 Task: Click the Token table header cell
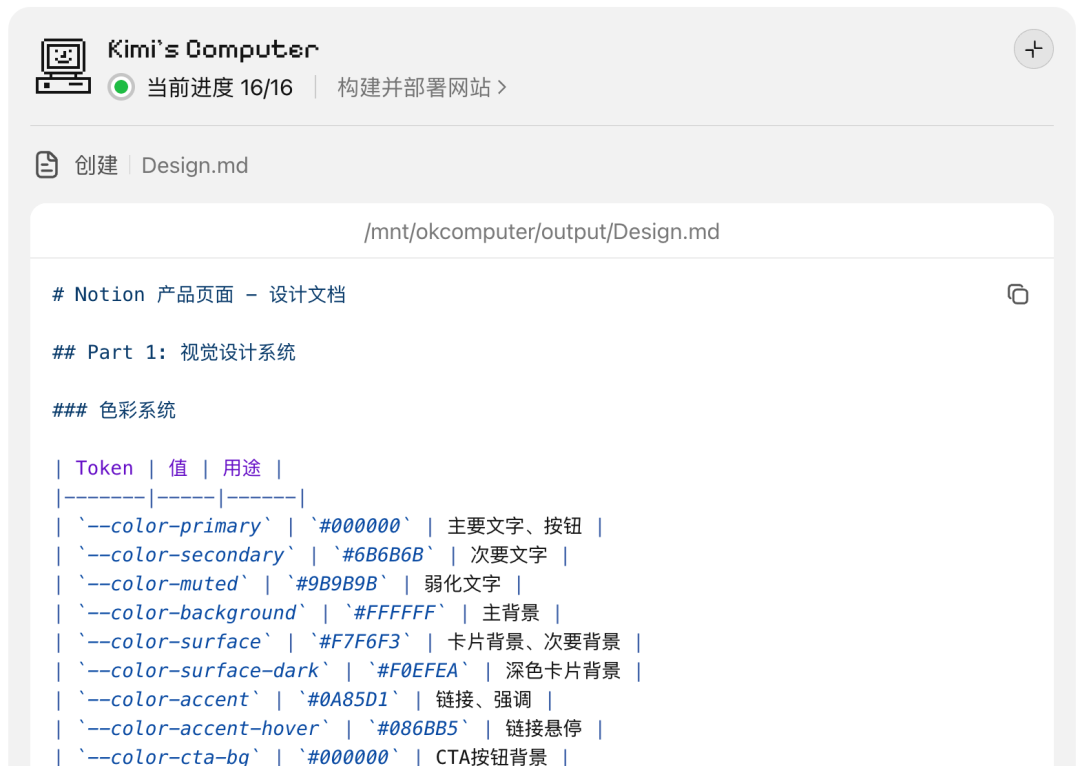coord(104,468)
